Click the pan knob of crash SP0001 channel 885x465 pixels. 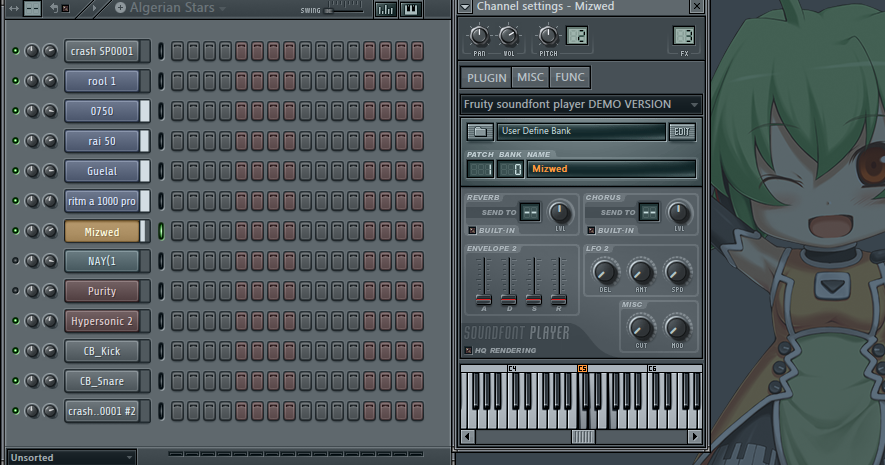coord(32,51)
